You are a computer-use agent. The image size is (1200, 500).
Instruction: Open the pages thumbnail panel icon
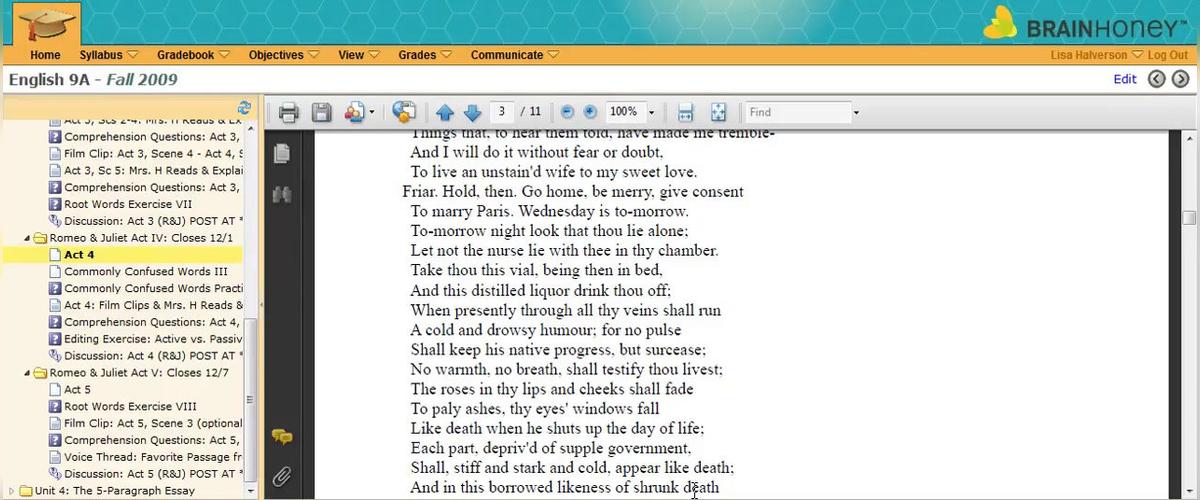point(282,153)
